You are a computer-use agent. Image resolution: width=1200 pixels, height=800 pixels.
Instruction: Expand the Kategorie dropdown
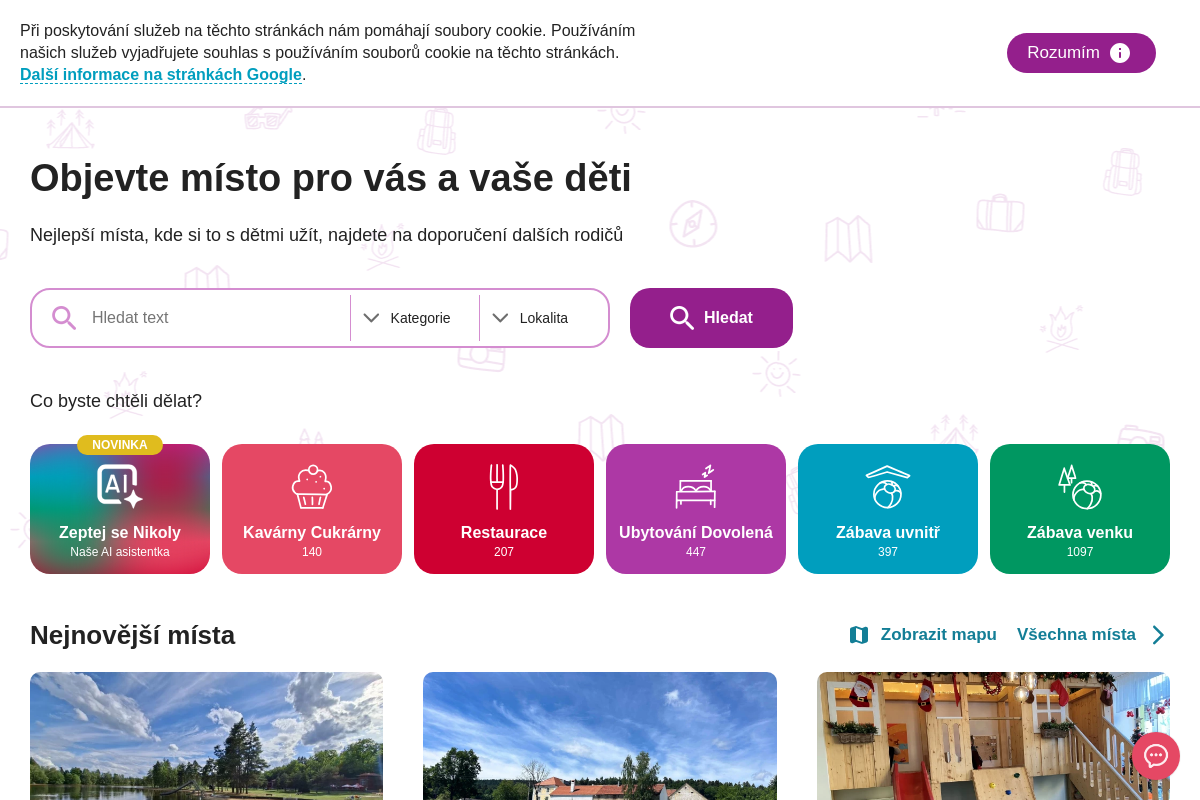tap(415, 318)
